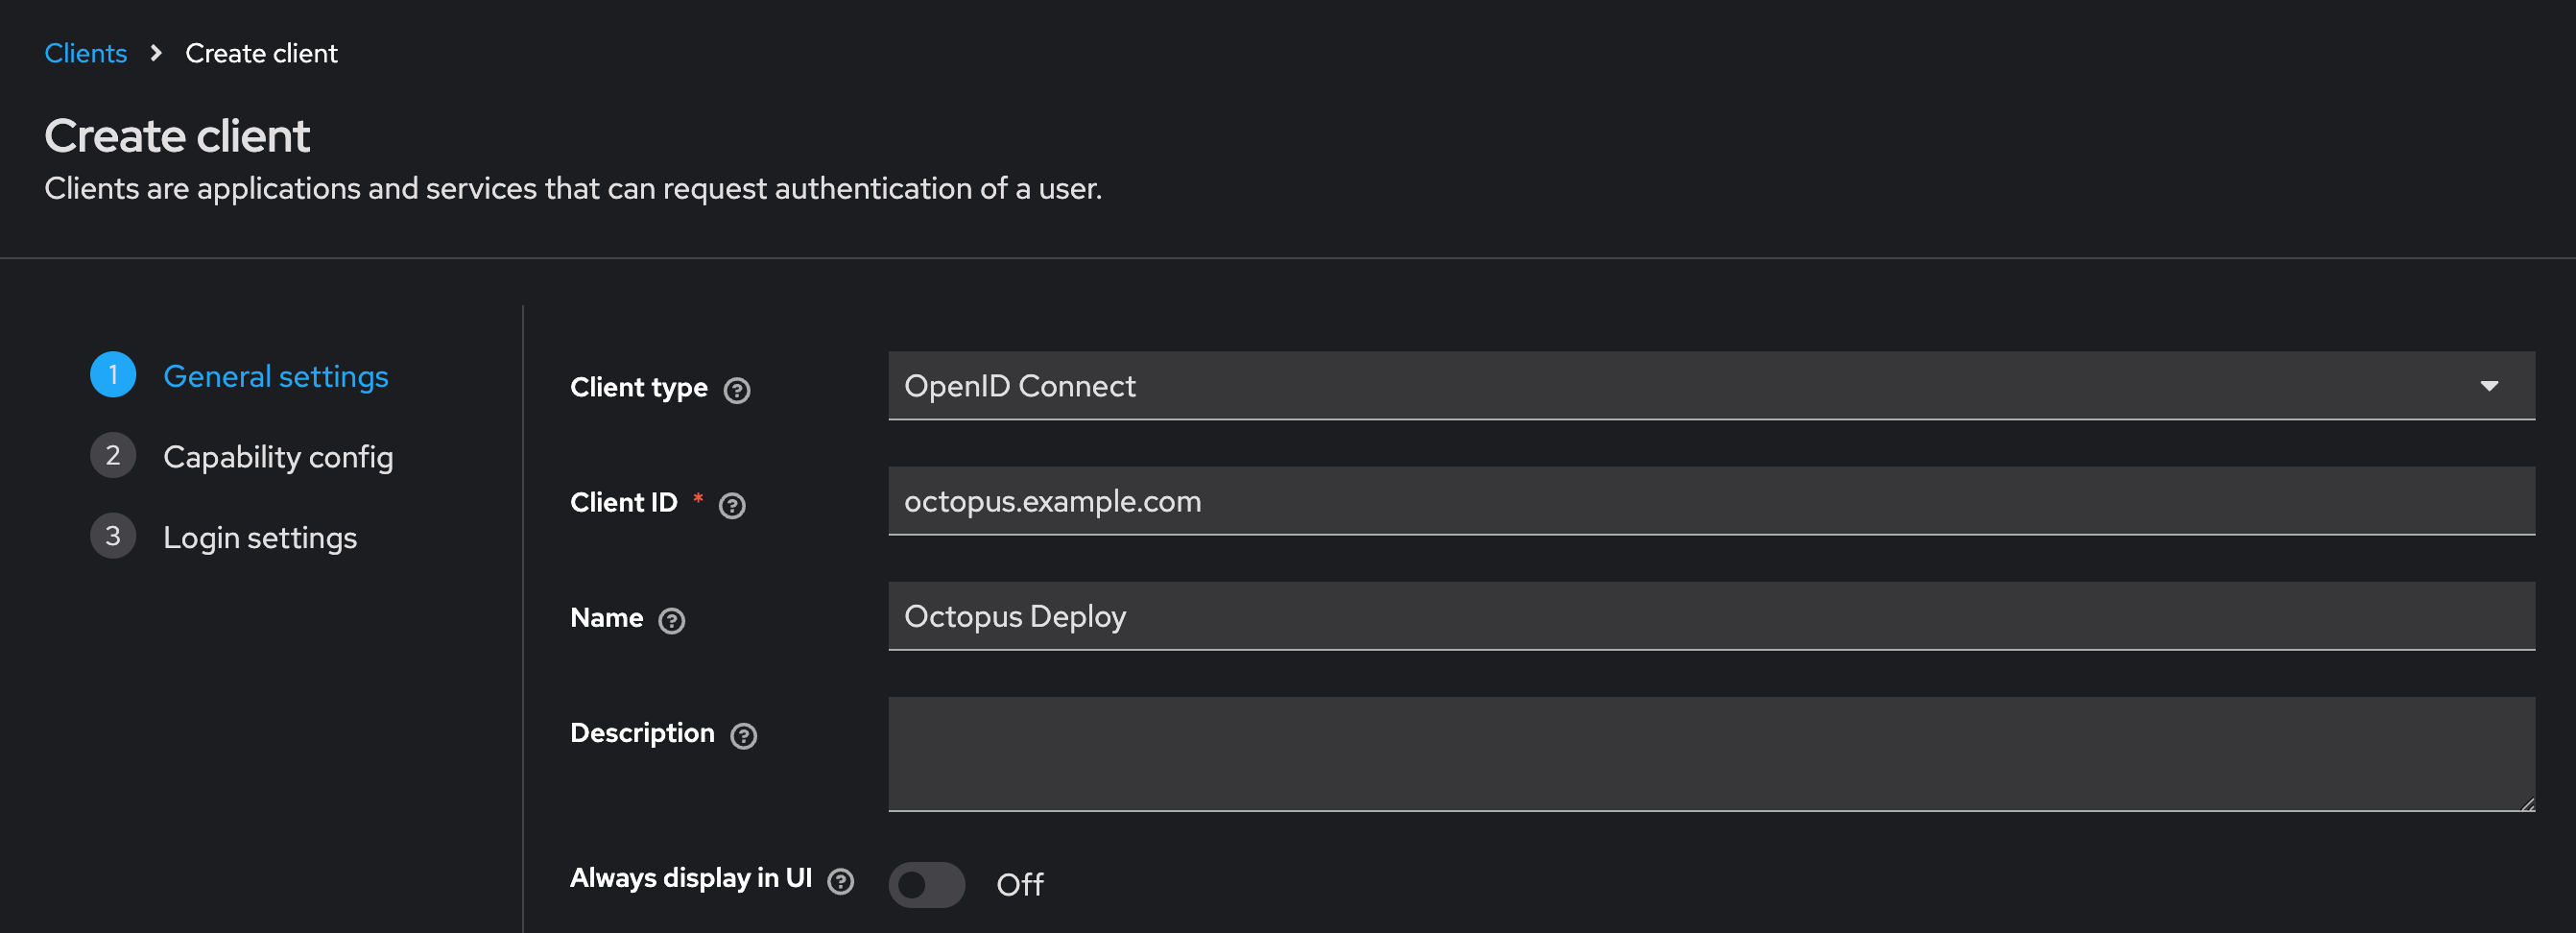View the Client ID help icon
This screenshot has width=2576, height=933.
[732, 506]
